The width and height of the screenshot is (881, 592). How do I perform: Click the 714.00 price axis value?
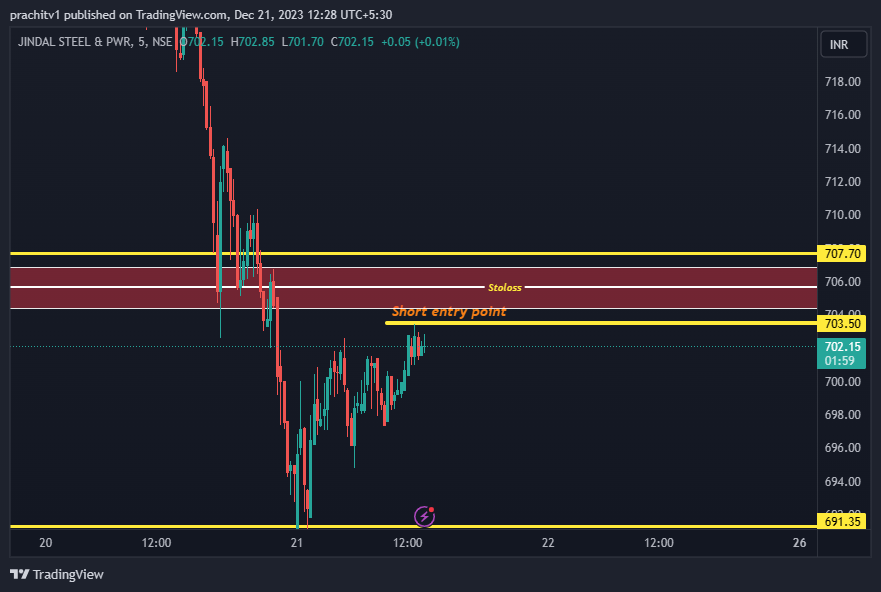tap(842, 148)
